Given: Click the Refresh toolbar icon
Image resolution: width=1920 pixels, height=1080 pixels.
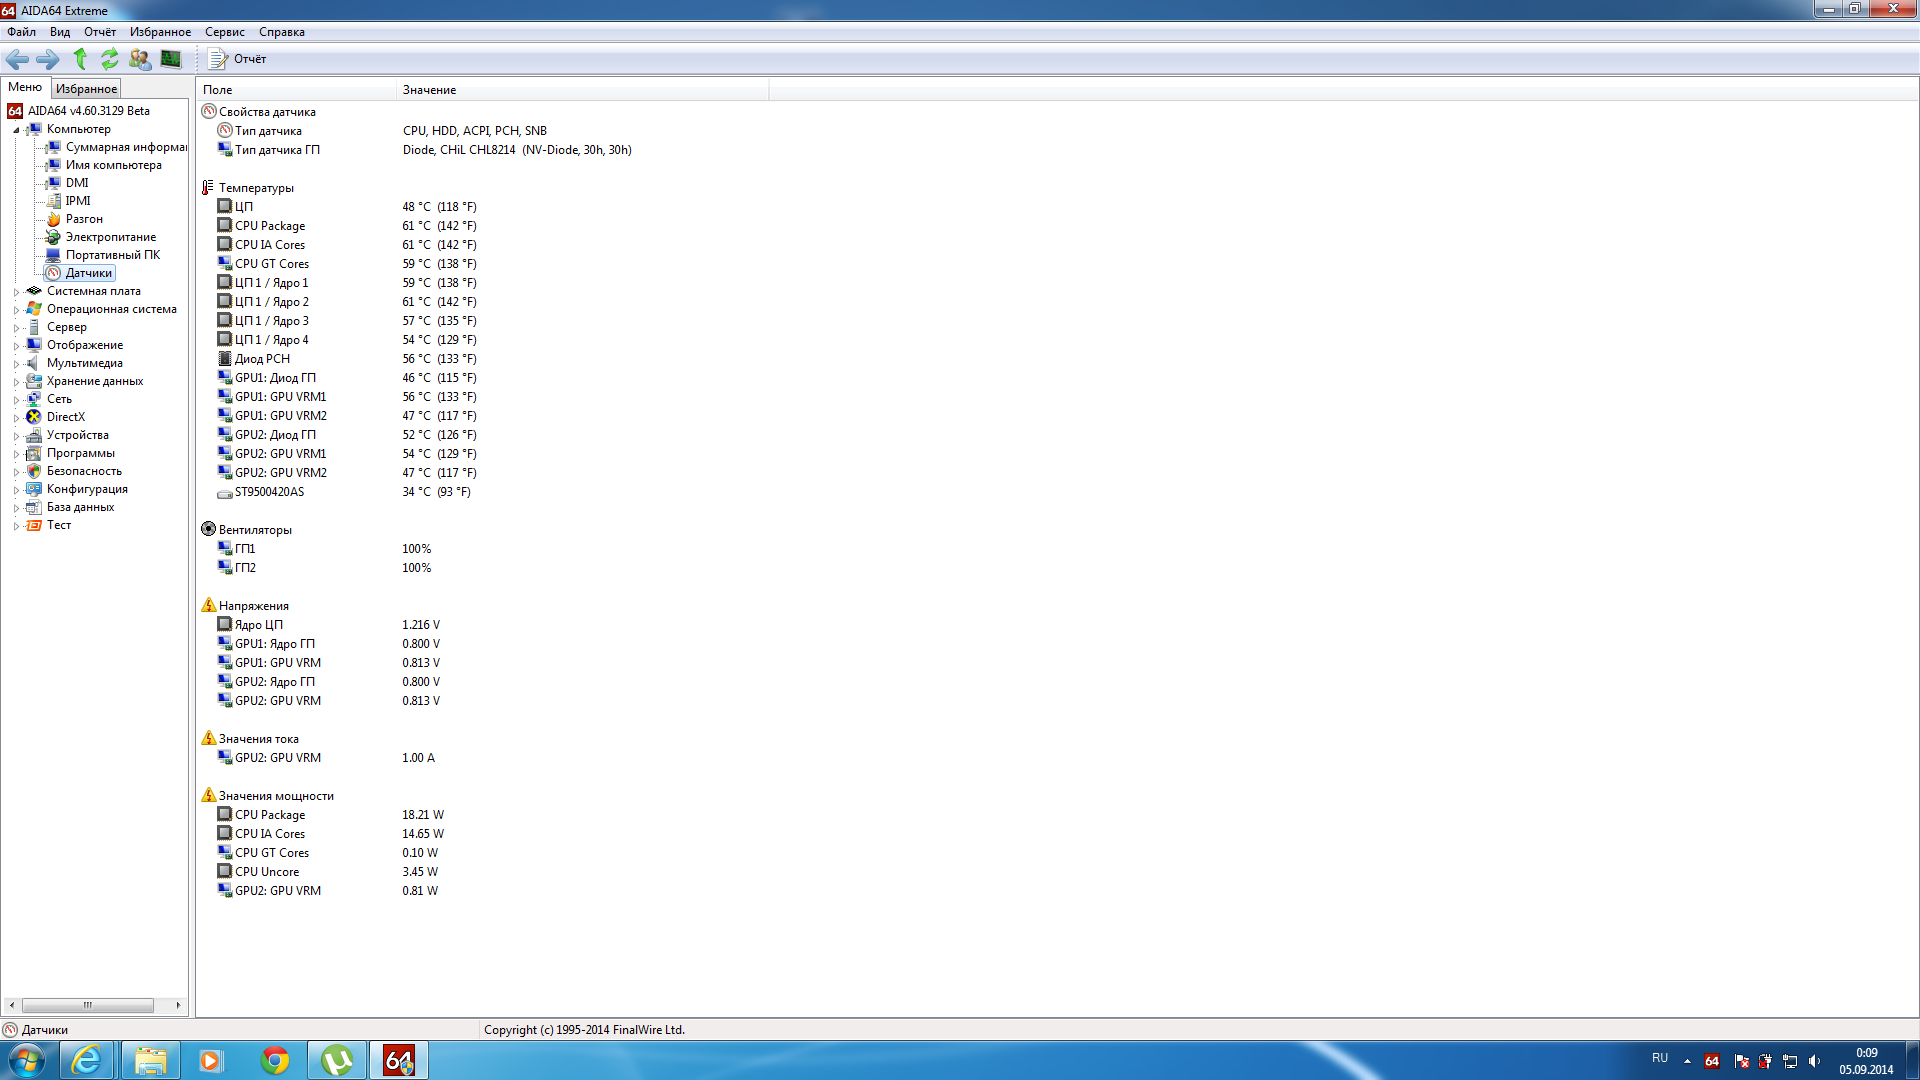Looking at the screenshot, I should tap(109, 59).
